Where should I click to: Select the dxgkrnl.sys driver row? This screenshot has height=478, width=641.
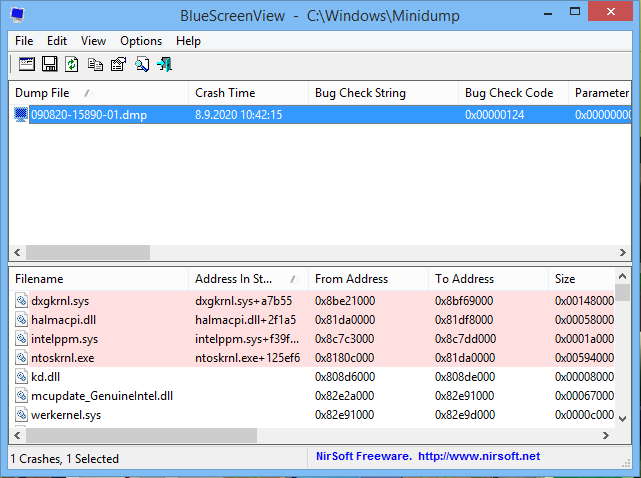tap(60, 300)
